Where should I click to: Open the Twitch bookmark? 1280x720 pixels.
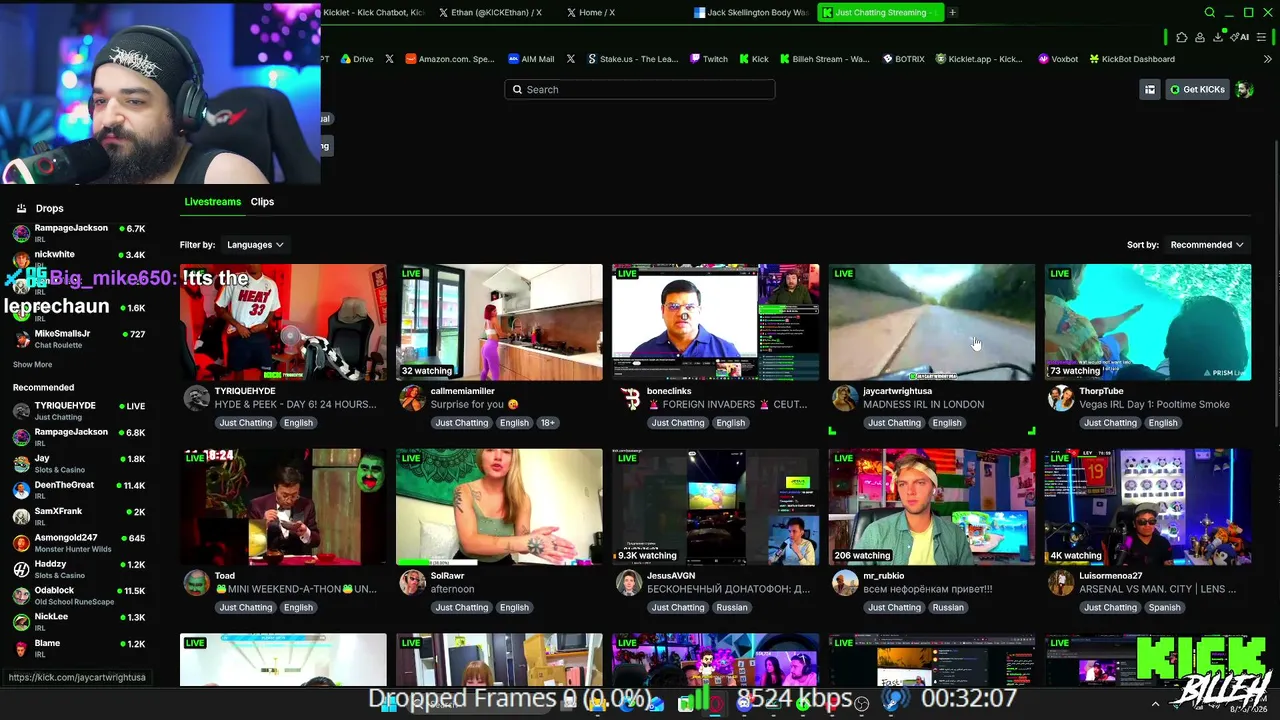(709, 59)
